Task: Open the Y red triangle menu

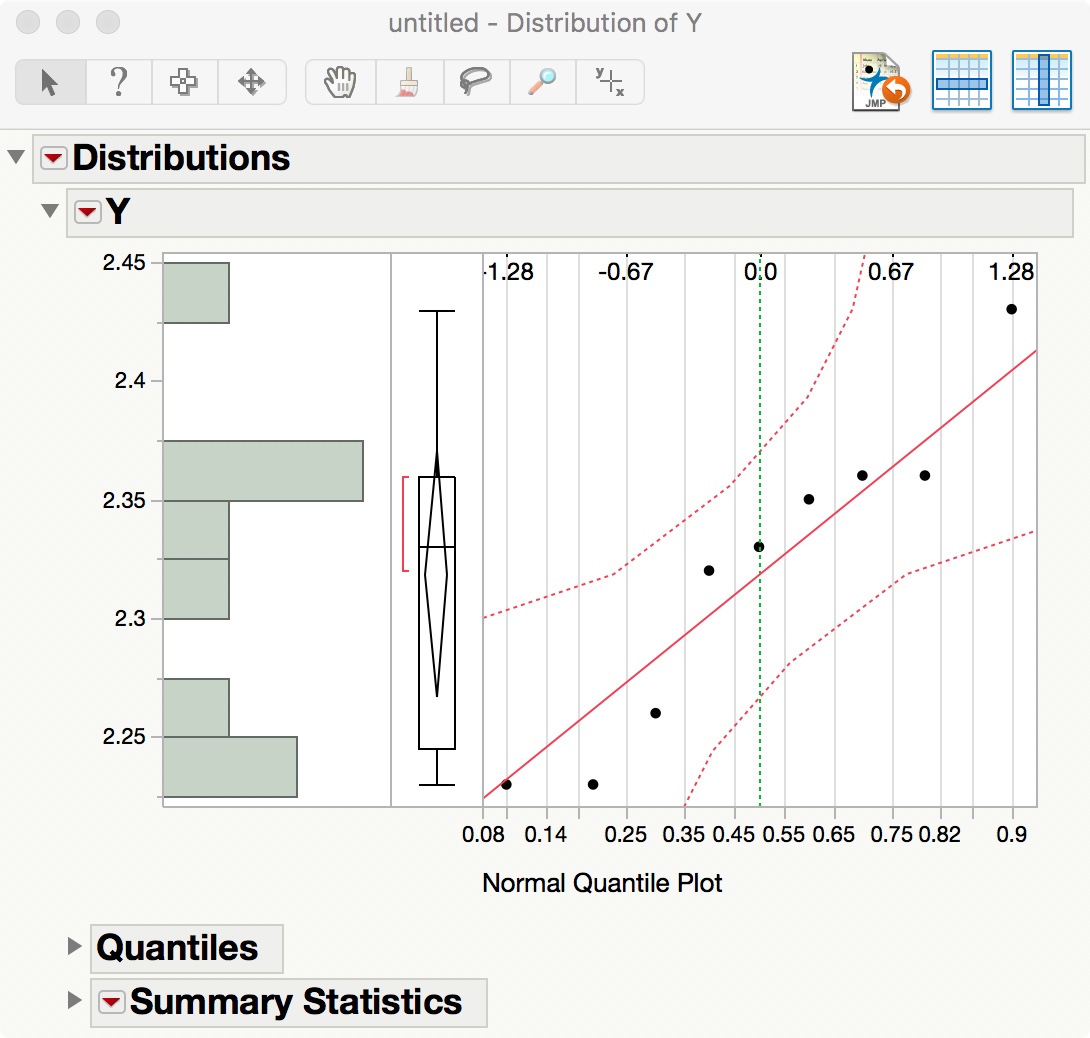Action: click(87, 212)
